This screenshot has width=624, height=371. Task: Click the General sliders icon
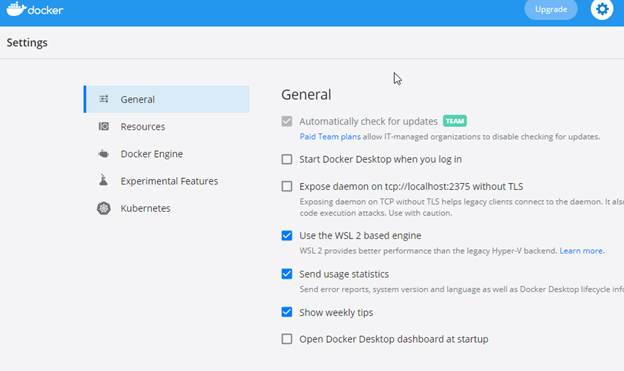click(104, 99)
